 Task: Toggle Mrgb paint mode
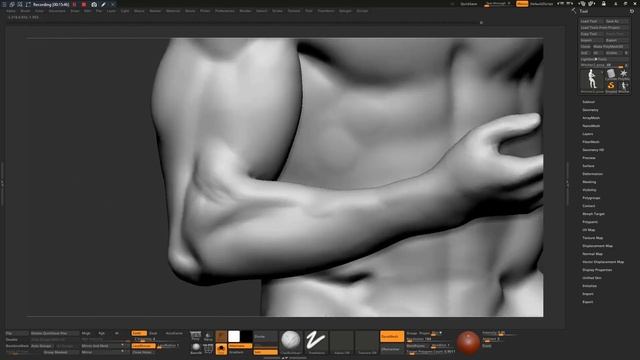click(86, 333)
